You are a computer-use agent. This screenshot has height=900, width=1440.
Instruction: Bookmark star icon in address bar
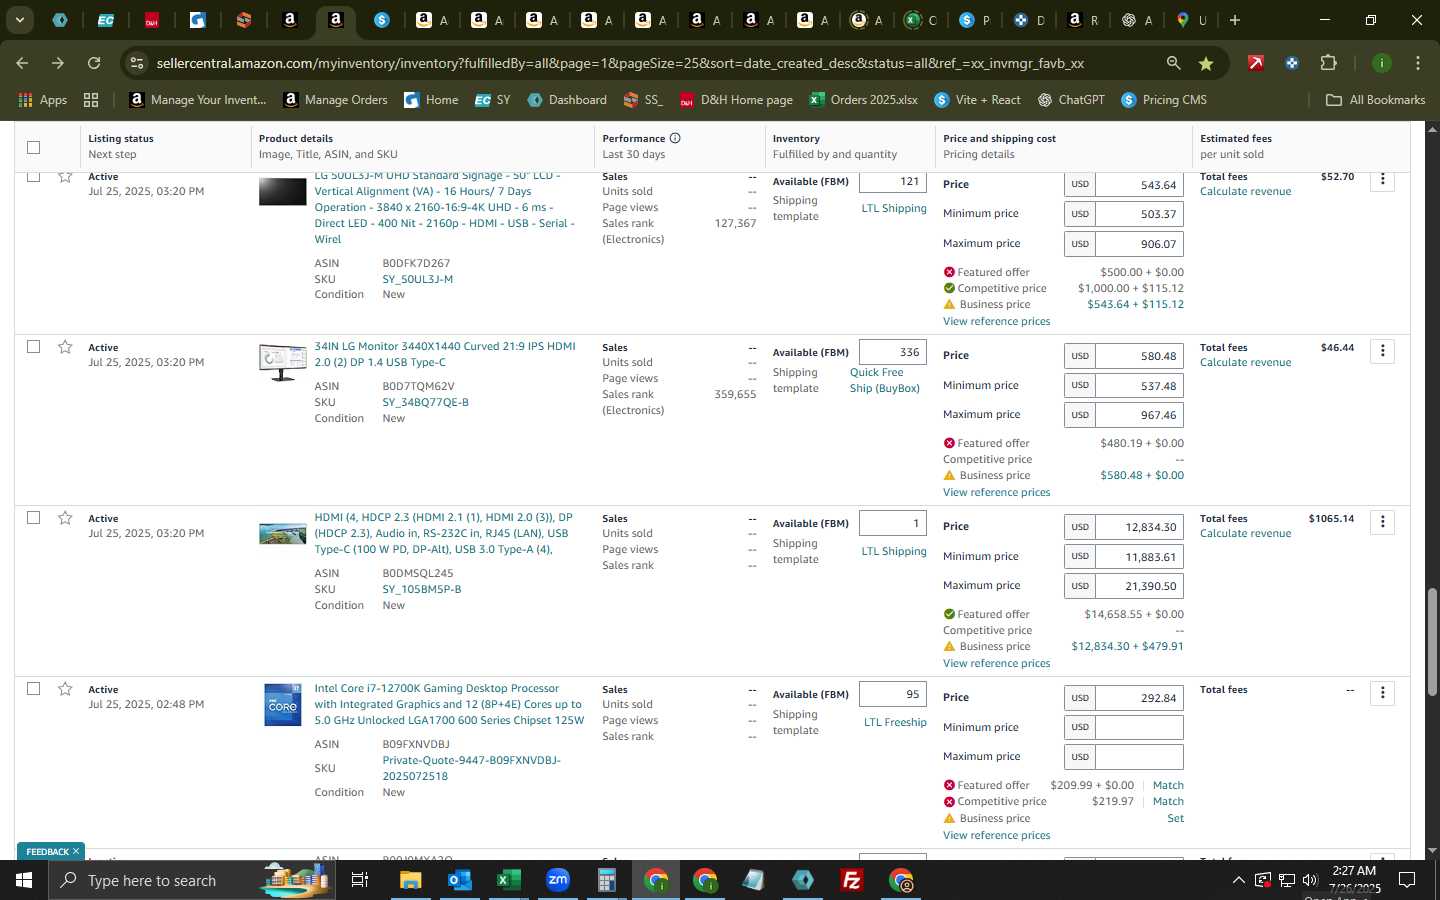(x=1206, y=63)
